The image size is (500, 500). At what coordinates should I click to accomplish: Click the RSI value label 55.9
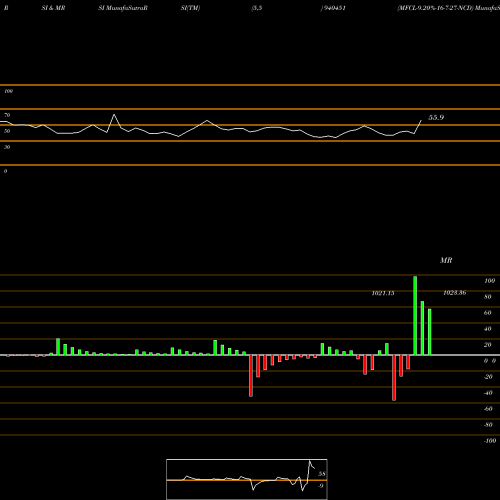(x=436, y=117)
